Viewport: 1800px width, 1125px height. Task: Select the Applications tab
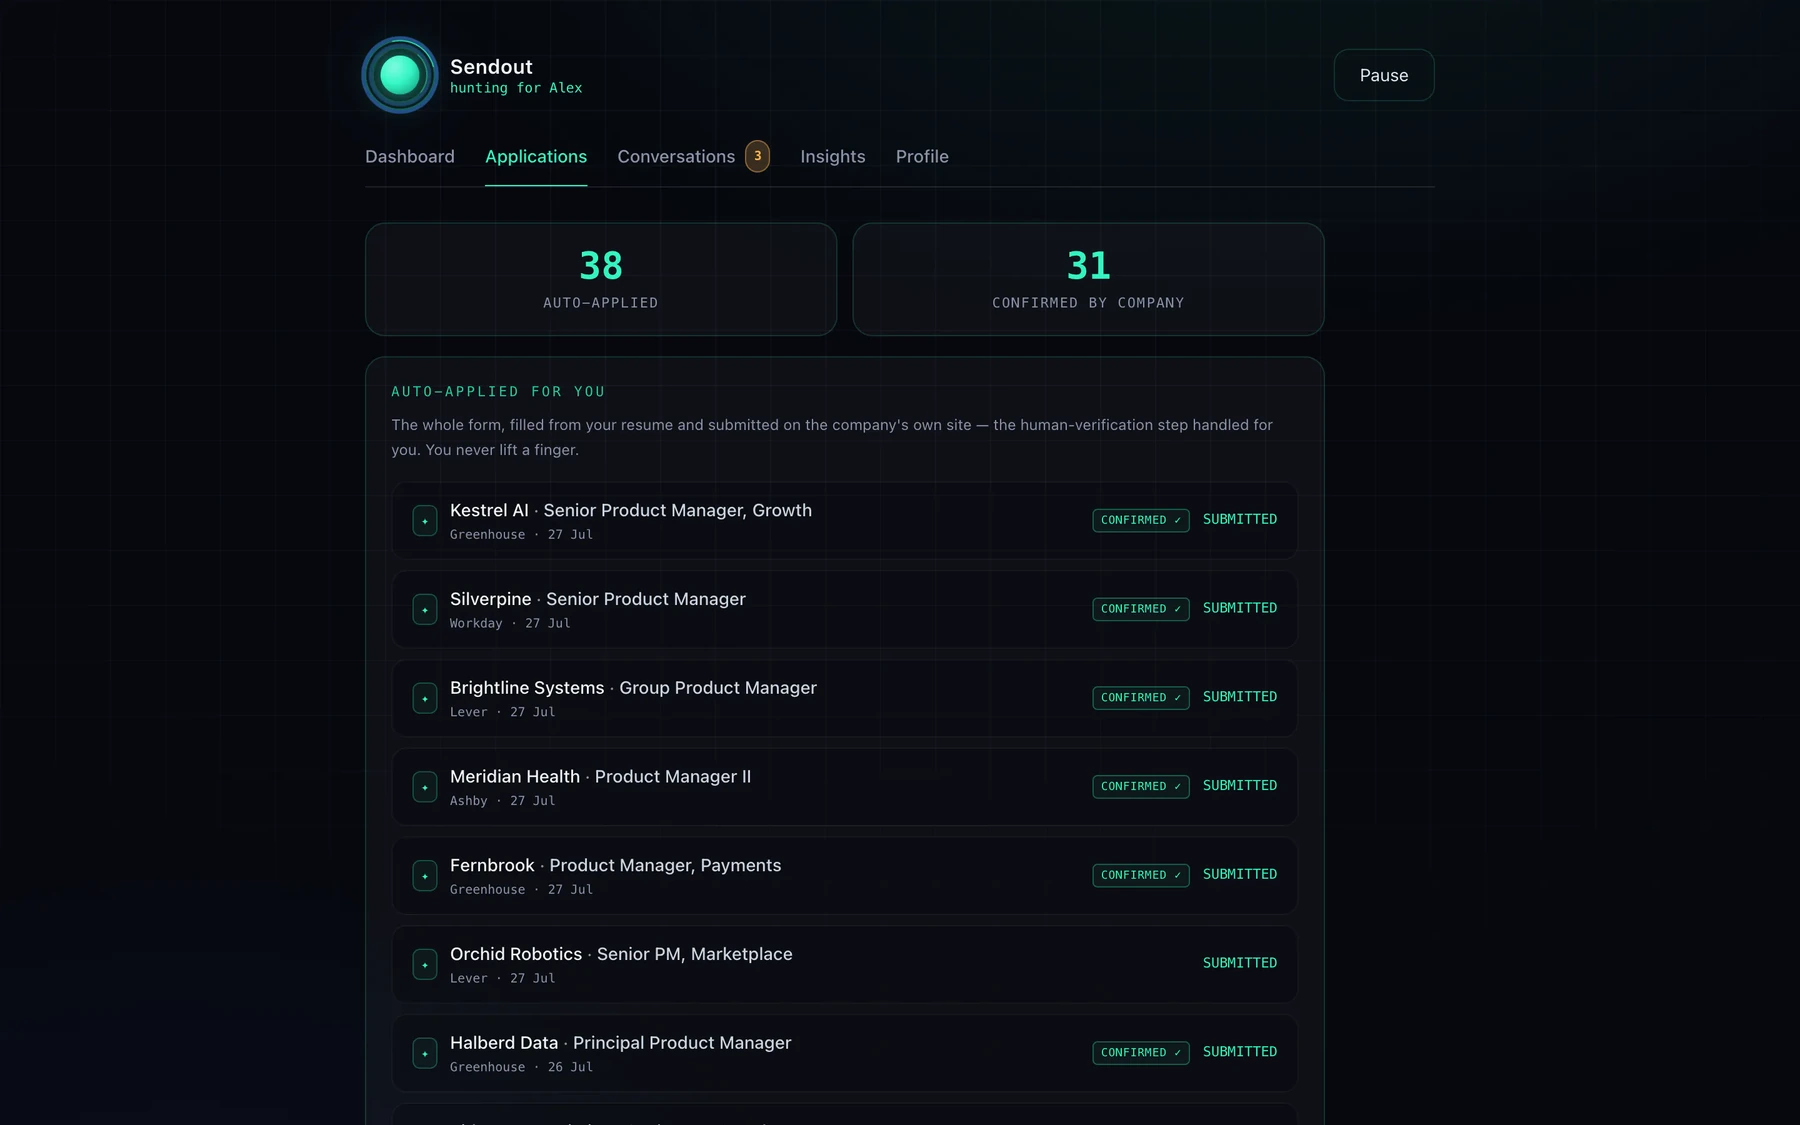pyautogui.click(x=536, y=157)
